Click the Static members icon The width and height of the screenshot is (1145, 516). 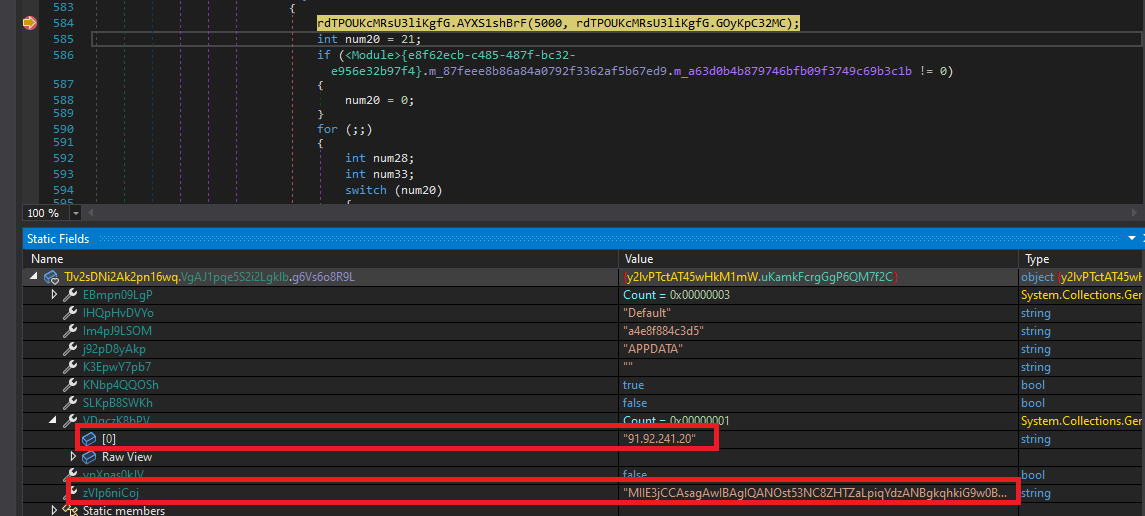70,511
